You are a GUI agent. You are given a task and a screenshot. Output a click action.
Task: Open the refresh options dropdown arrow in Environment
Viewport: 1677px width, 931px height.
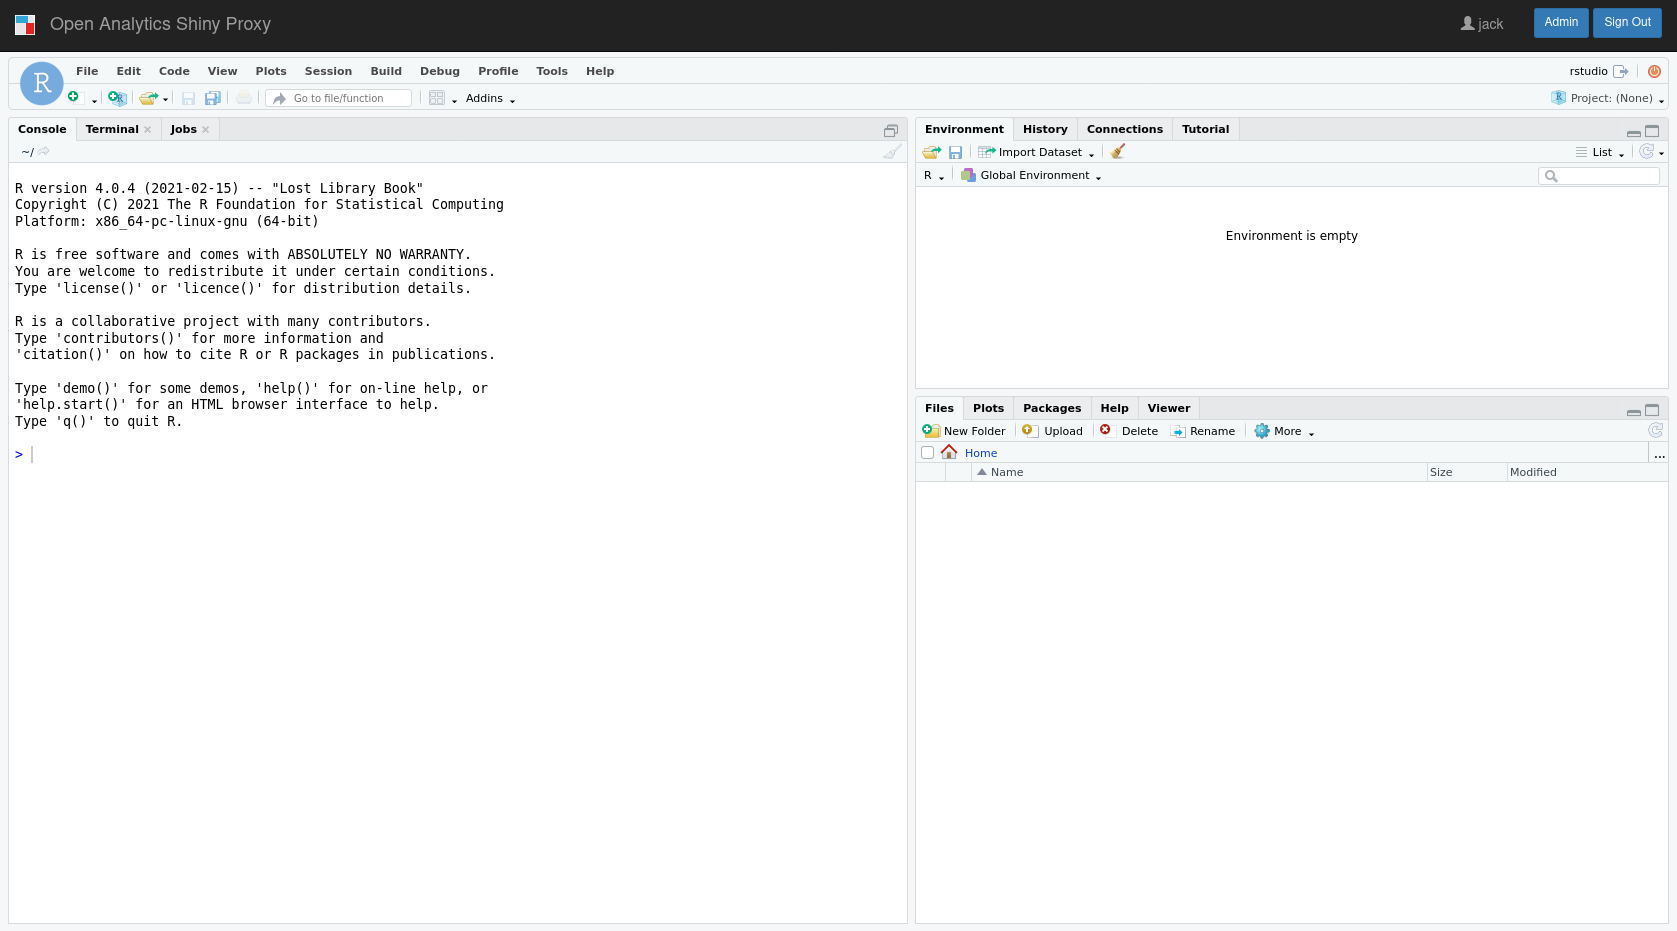point(1661,153)
